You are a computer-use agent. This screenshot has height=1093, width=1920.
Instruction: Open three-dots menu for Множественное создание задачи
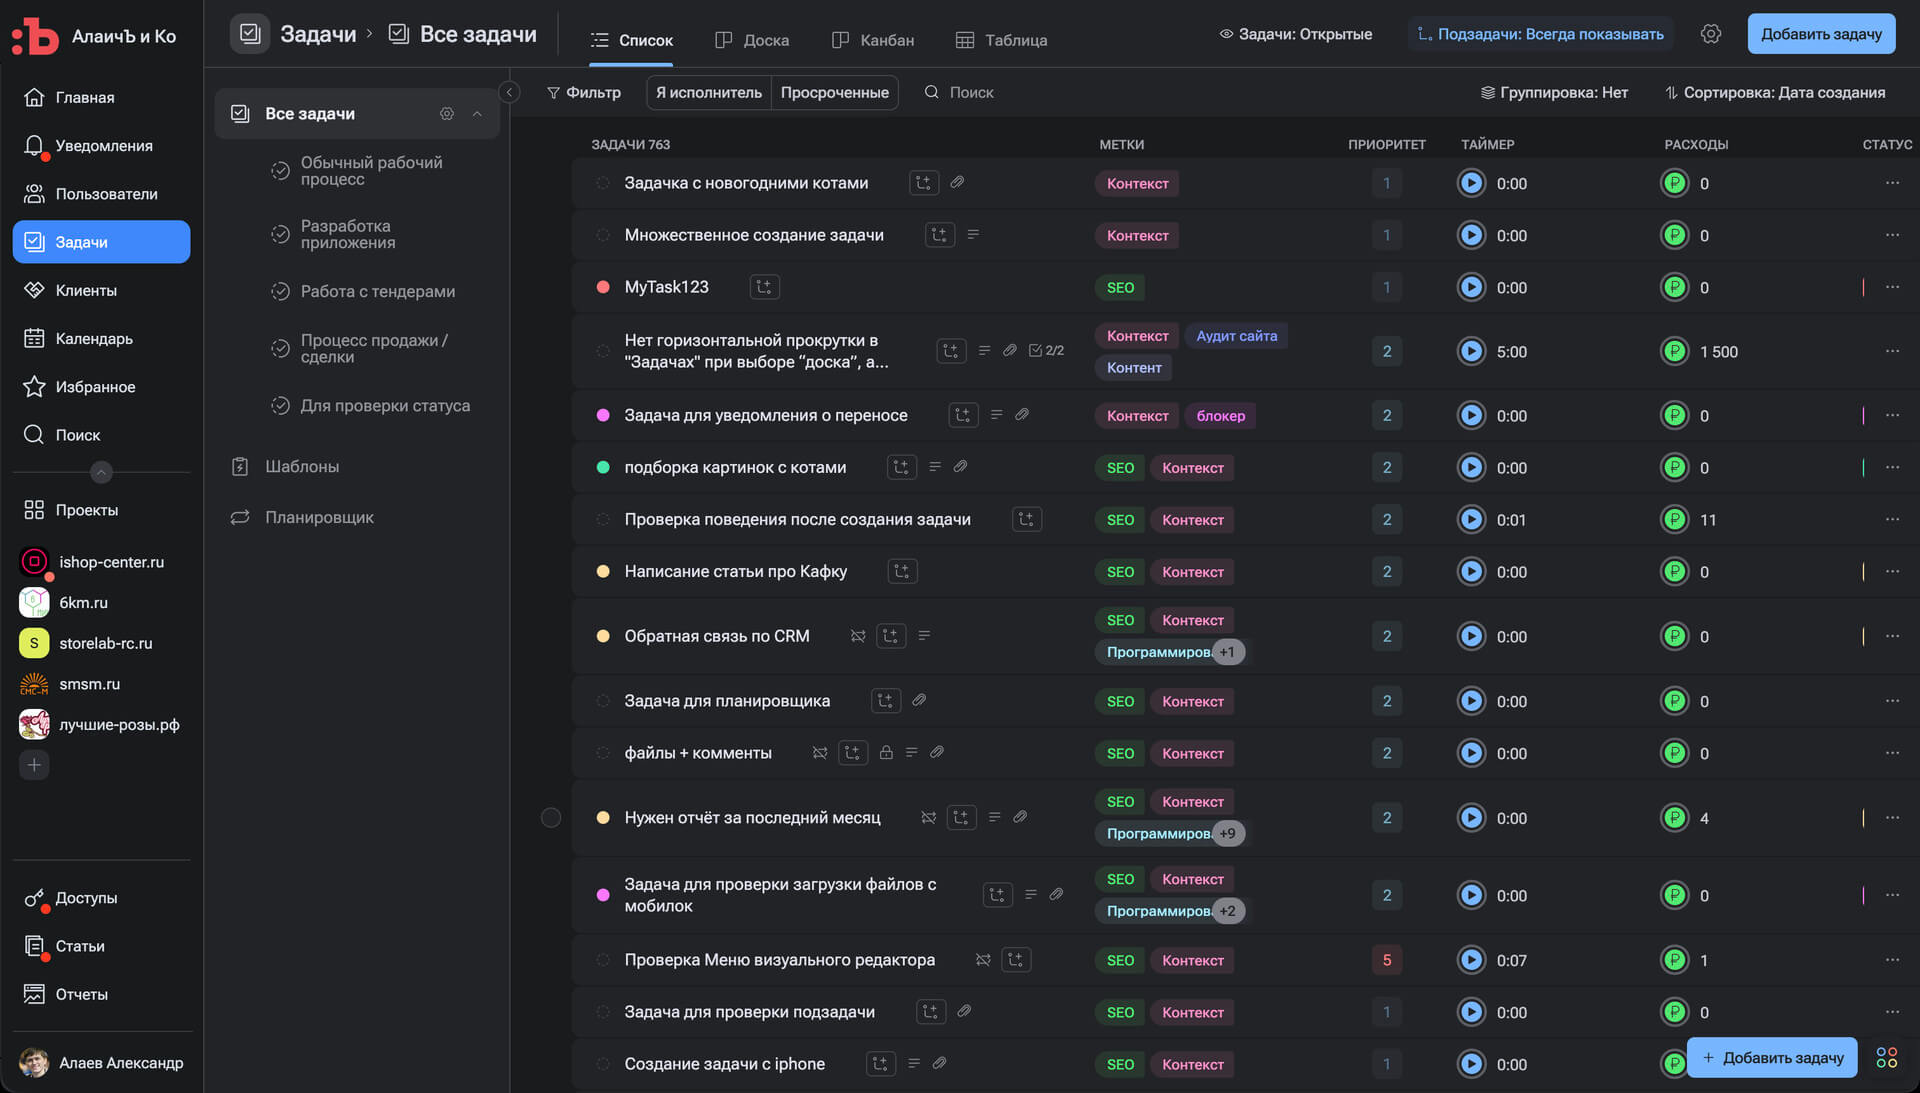[1892, 235]
